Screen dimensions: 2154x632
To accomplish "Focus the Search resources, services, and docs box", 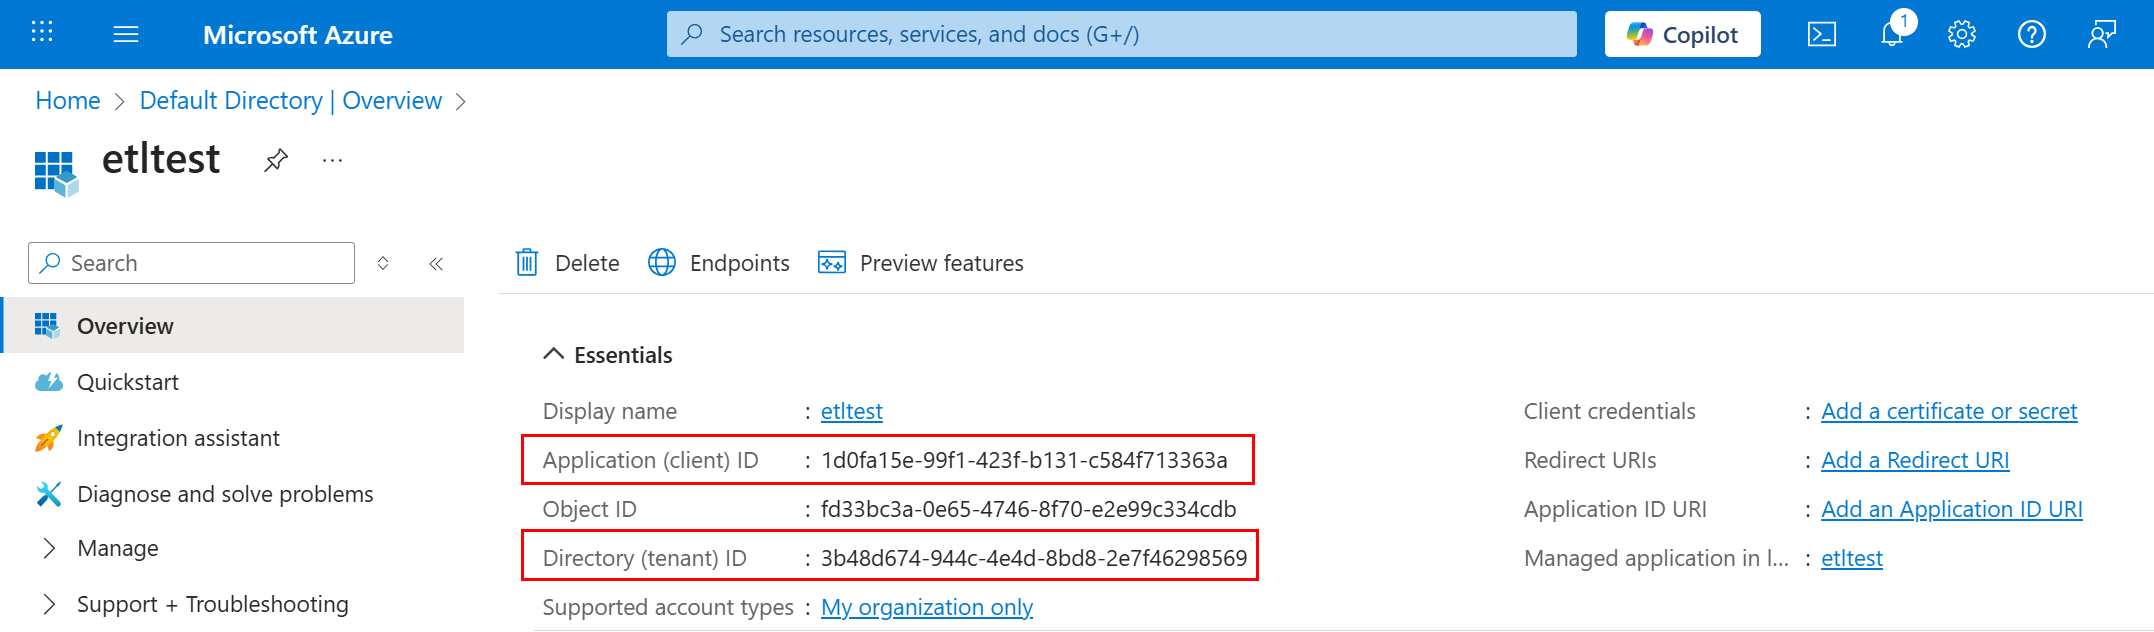I will tap(1121, 34).
